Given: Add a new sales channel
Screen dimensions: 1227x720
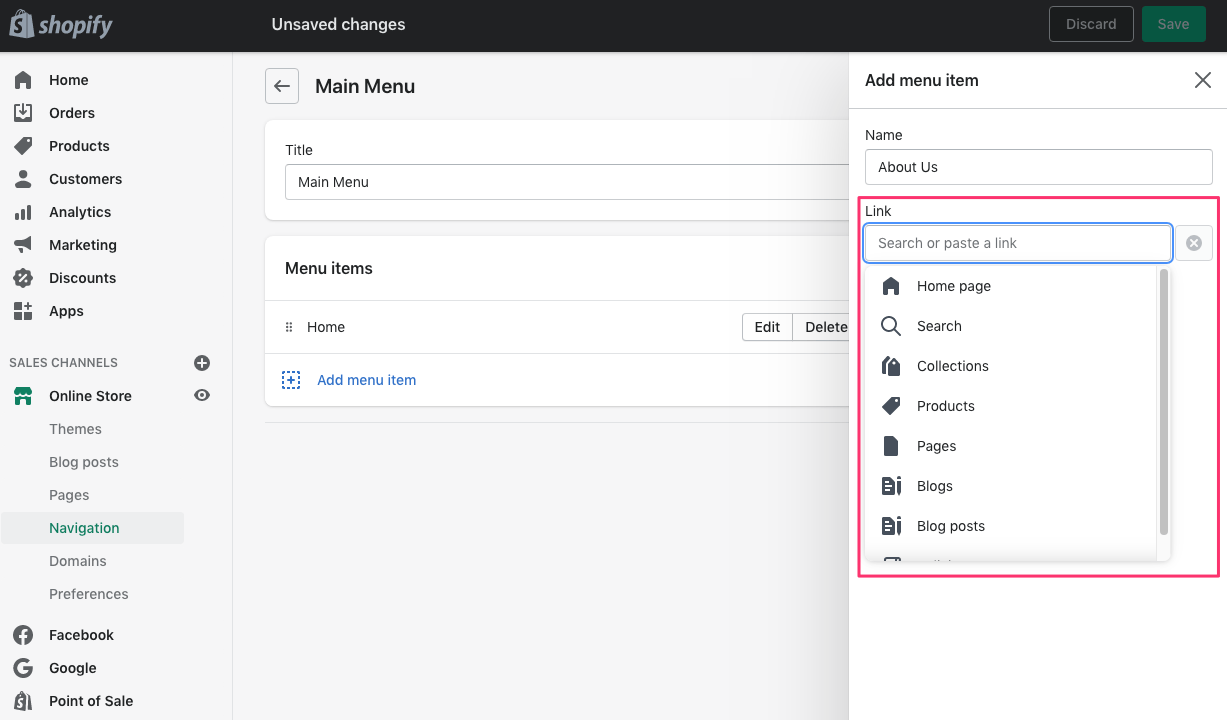Looking at the screenshot, I should pyautogui.click(x=202, y=363).
